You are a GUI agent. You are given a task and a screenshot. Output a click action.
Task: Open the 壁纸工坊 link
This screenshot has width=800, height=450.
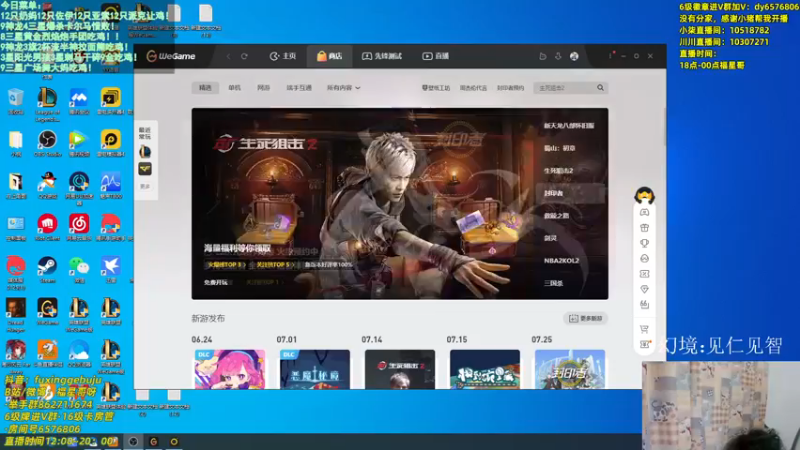click(436, 88)
